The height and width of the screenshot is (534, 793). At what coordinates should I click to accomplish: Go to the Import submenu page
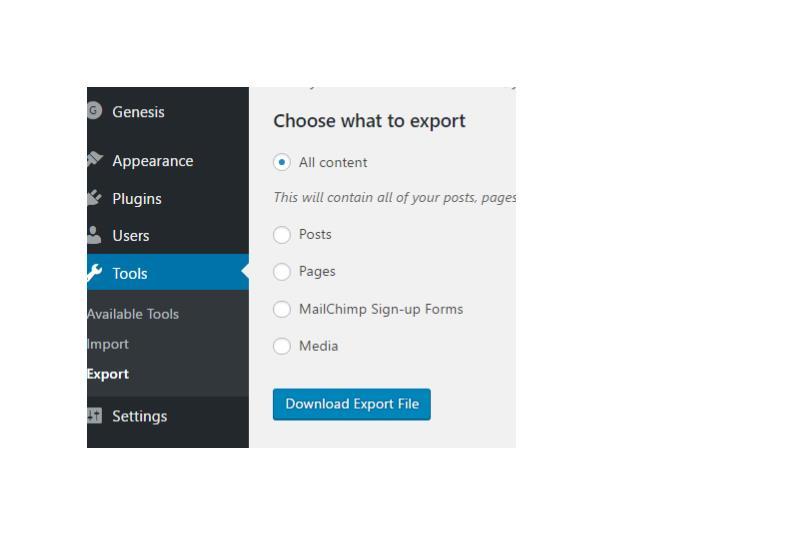click(108, 344)
